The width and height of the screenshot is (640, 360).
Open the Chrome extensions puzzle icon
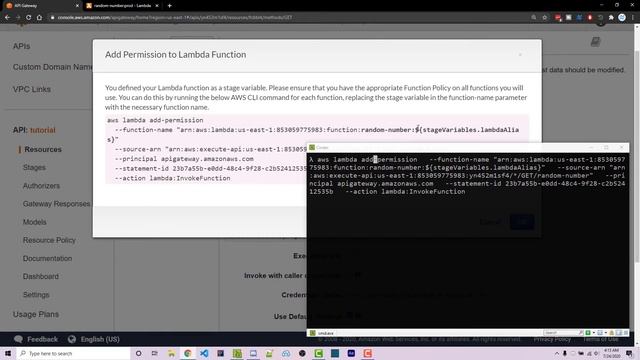[611, 18]
